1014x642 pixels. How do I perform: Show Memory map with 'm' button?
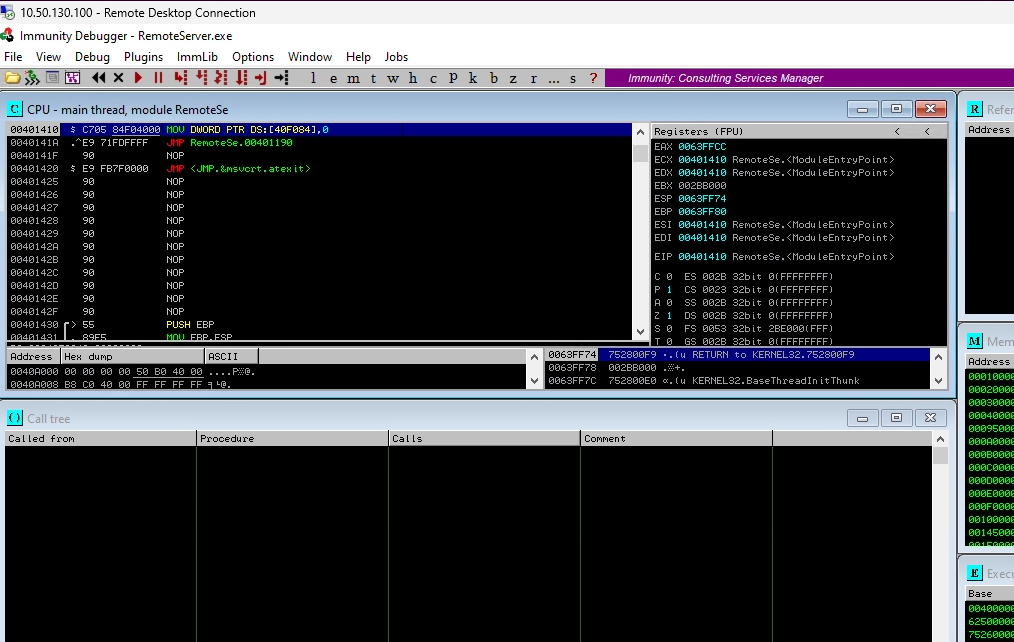[353, 78]
